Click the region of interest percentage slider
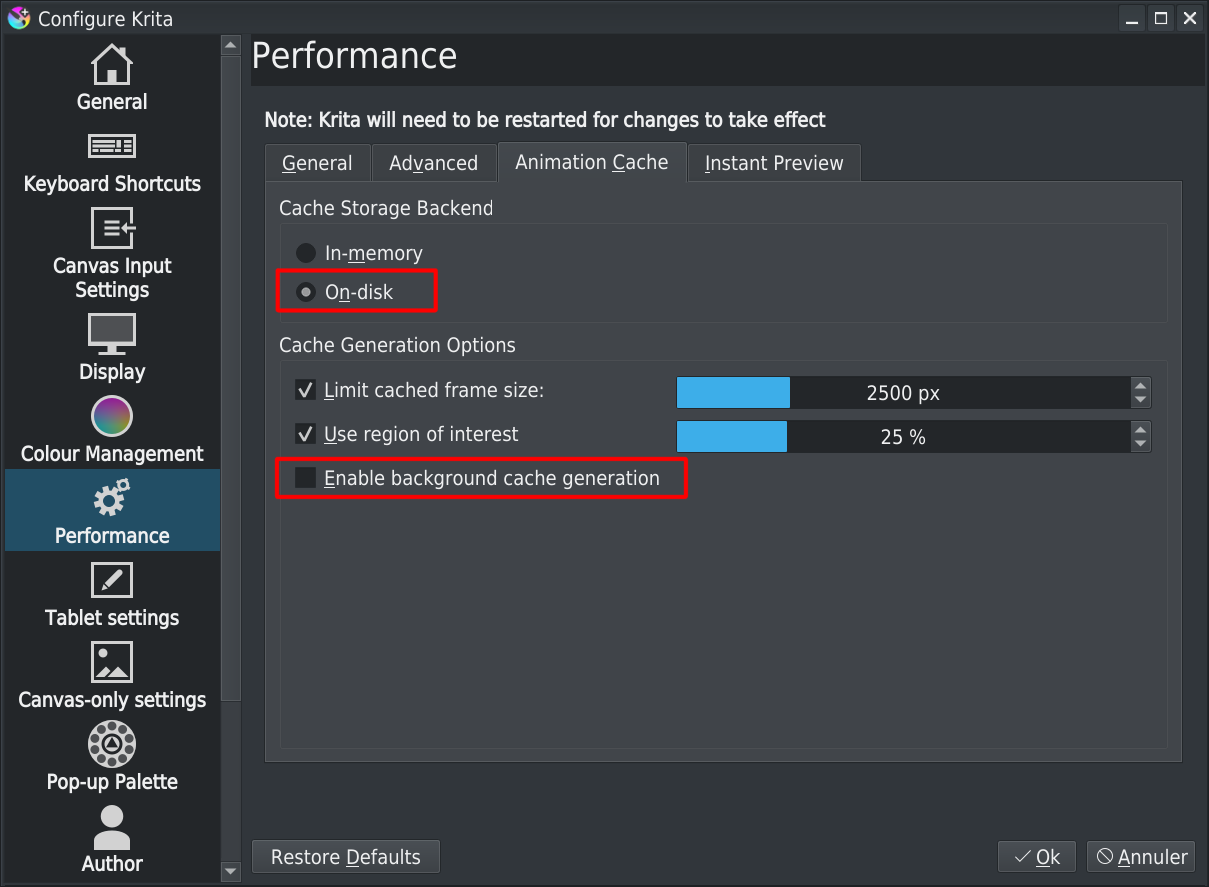This screenshot has width=1209, height=887. [x=903, y=436]
